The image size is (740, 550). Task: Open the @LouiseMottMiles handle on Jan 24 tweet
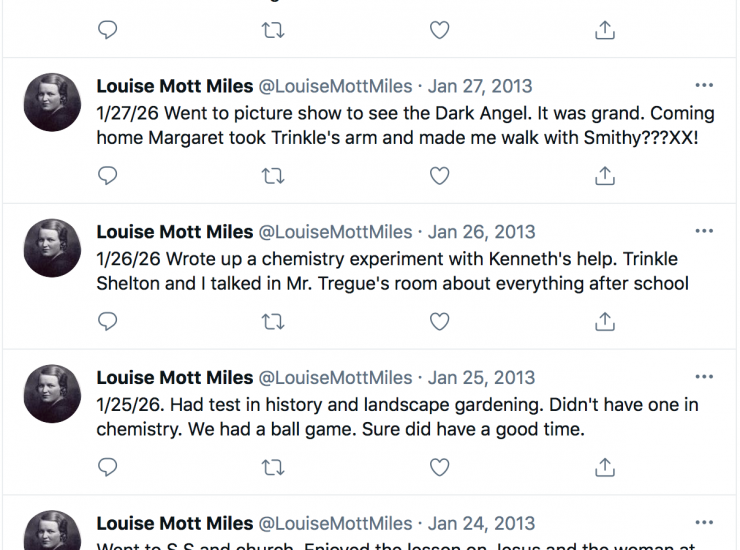tap(335, 523)
